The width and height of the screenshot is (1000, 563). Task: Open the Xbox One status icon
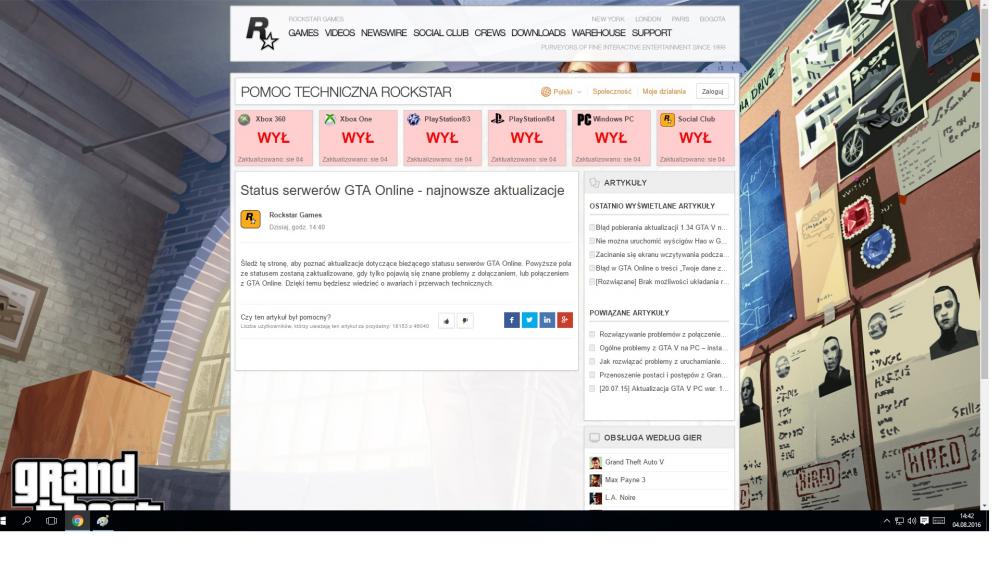(x=330, y=119)
